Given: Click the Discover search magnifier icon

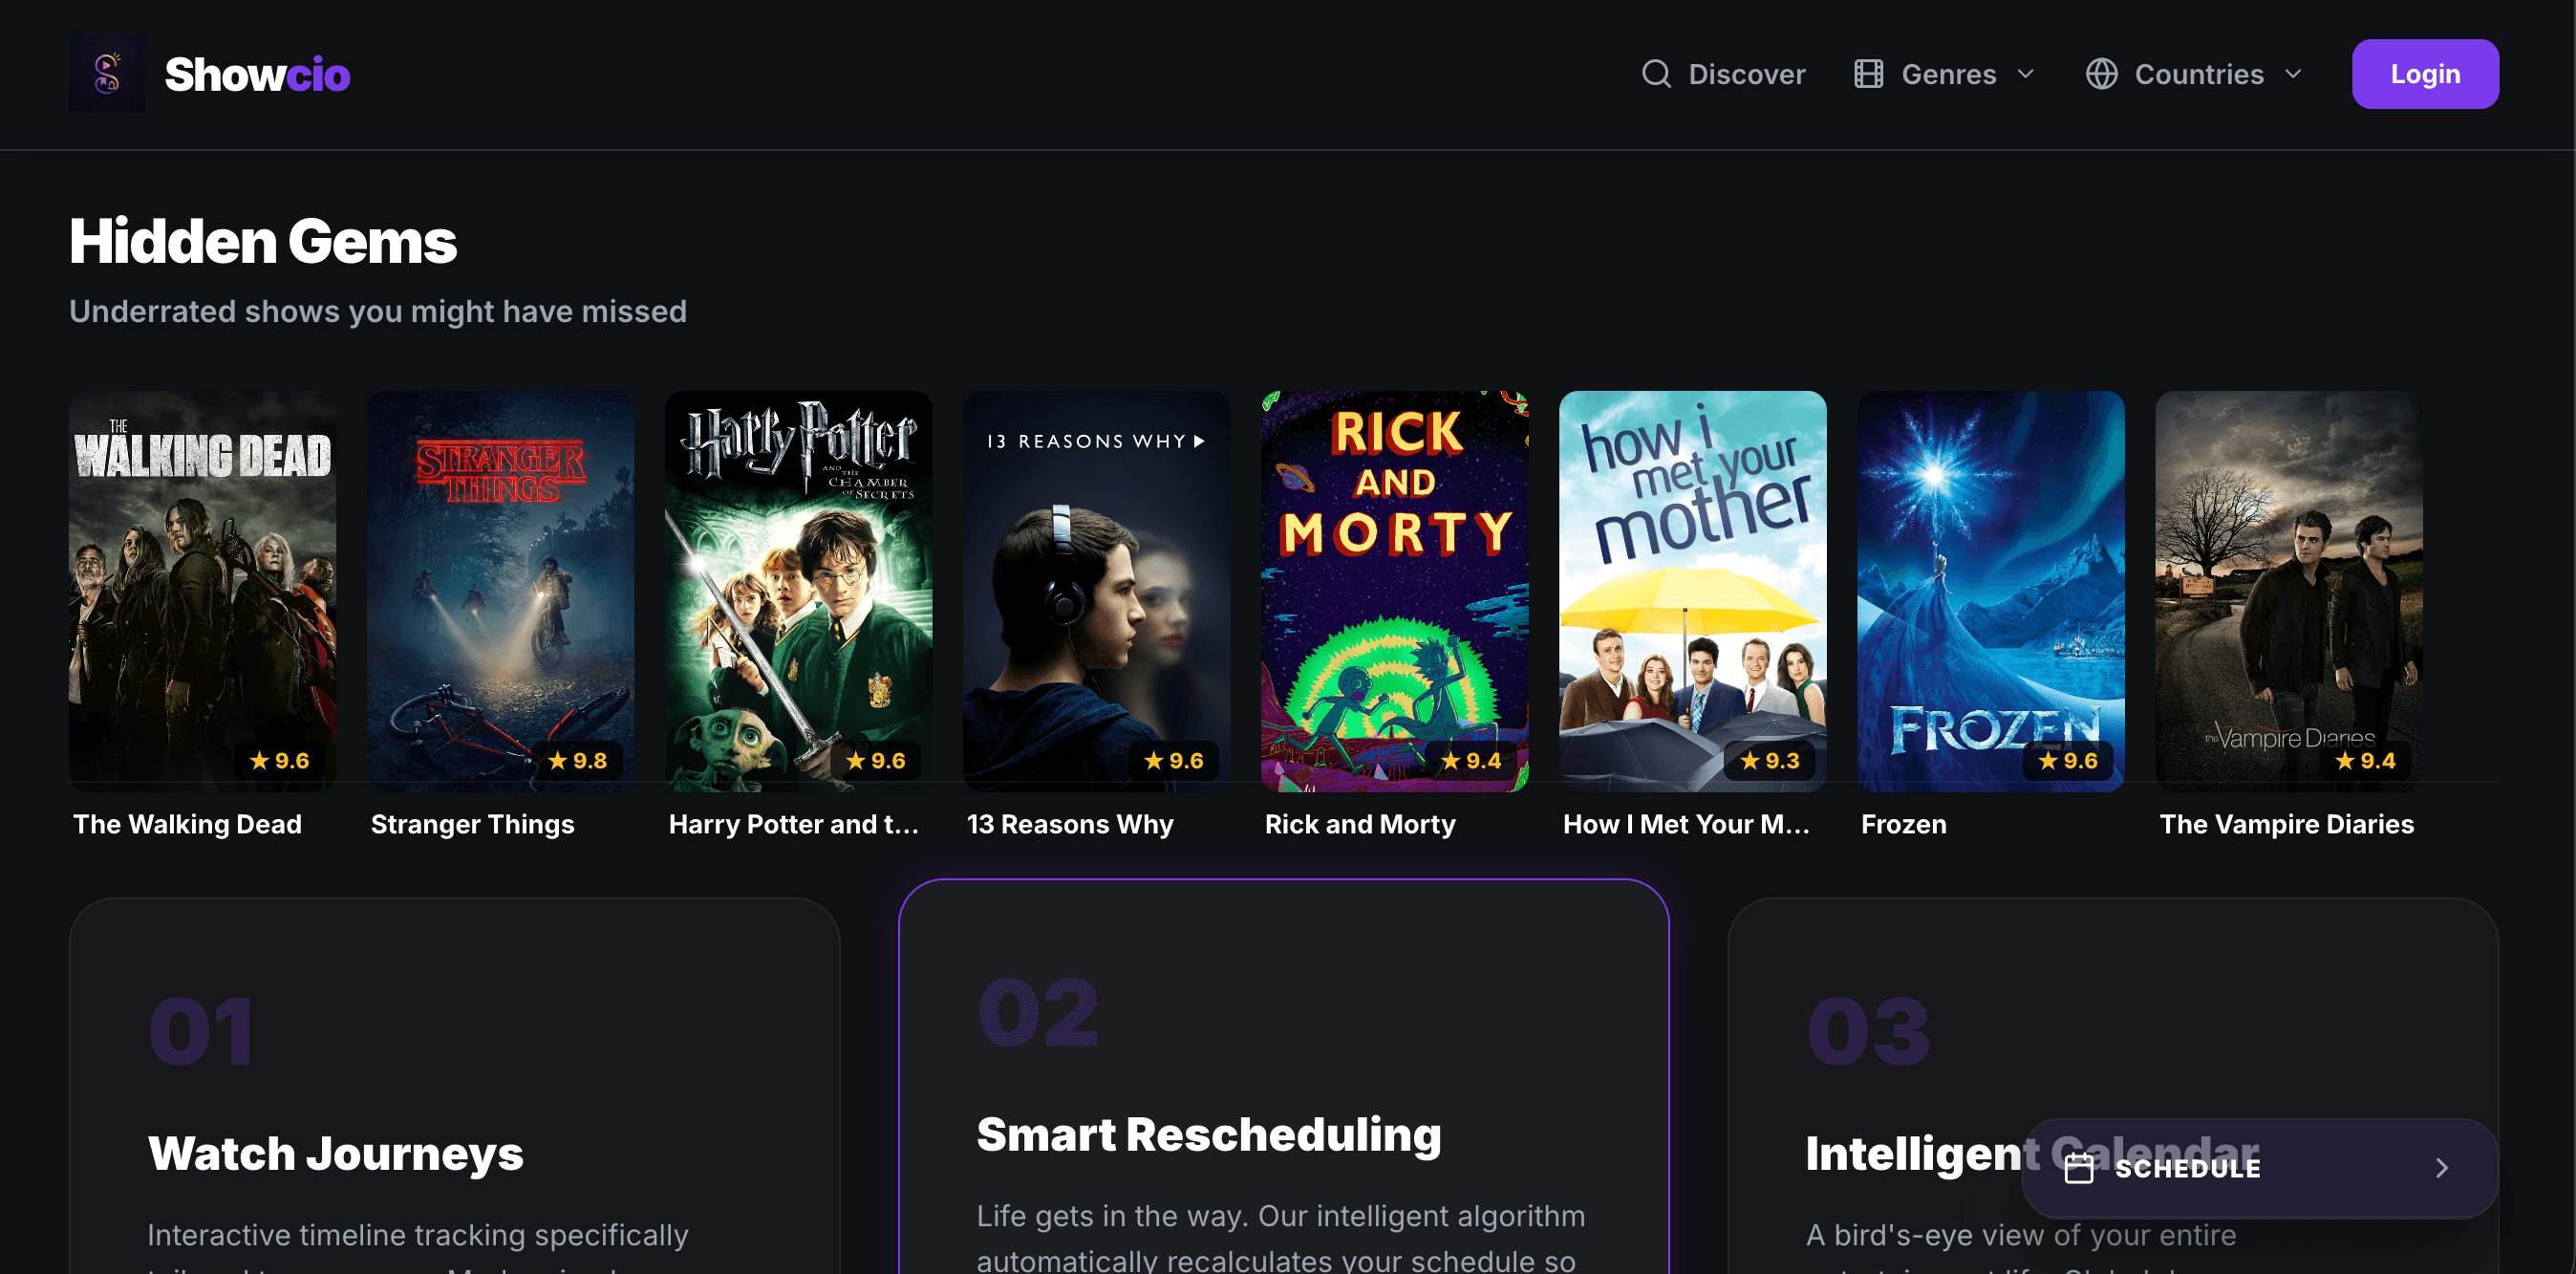Looking at the screenshot, I should (x=1656, y=74).
